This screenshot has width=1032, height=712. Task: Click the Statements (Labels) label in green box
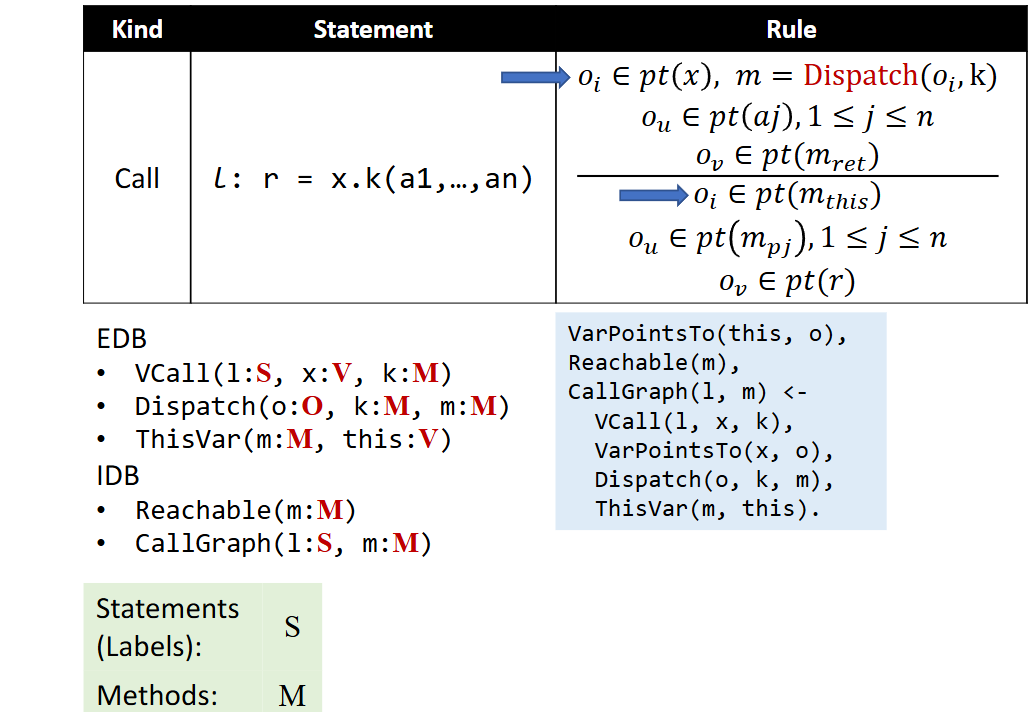pos(167,627)
